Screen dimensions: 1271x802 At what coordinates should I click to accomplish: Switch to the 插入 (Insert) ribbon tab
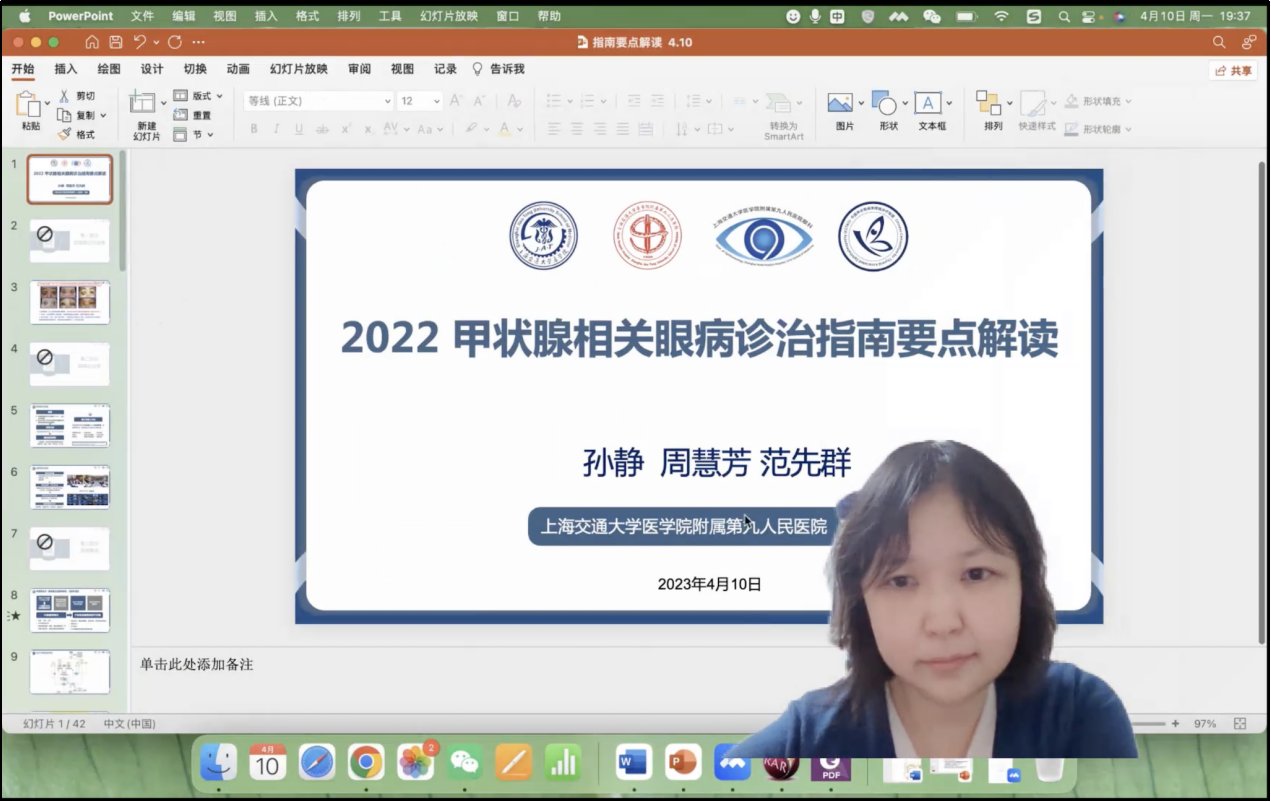[66, 69]
